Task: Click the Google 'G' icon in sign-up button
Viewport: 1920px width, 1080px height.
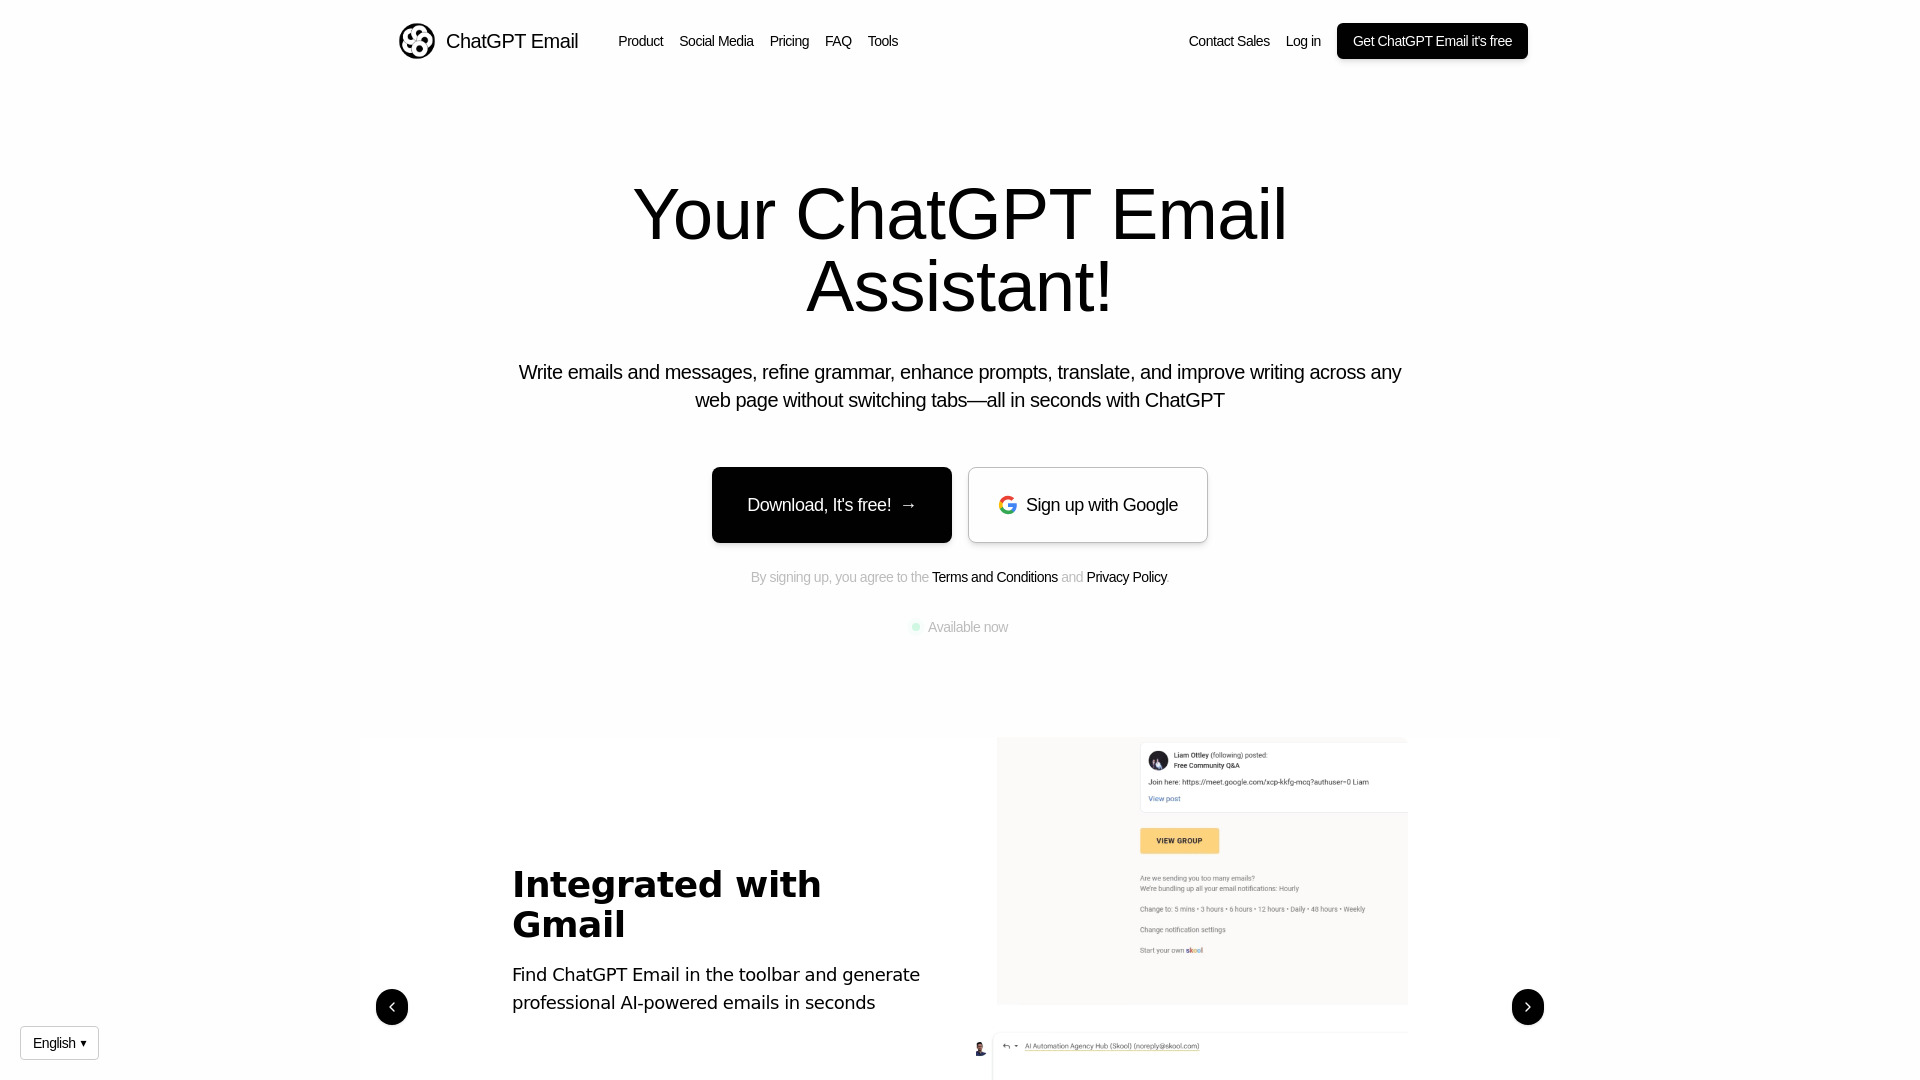Action: click(1007, 505)
